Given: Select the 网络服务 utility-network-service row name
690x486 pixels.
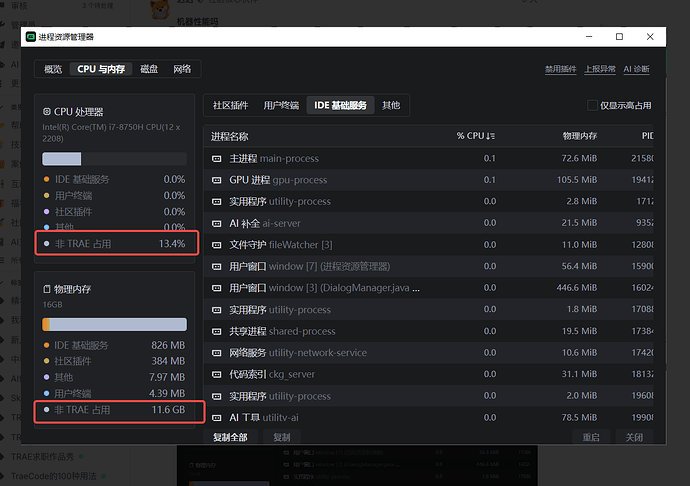Looking at the screenshot, I should click(298, 353).
